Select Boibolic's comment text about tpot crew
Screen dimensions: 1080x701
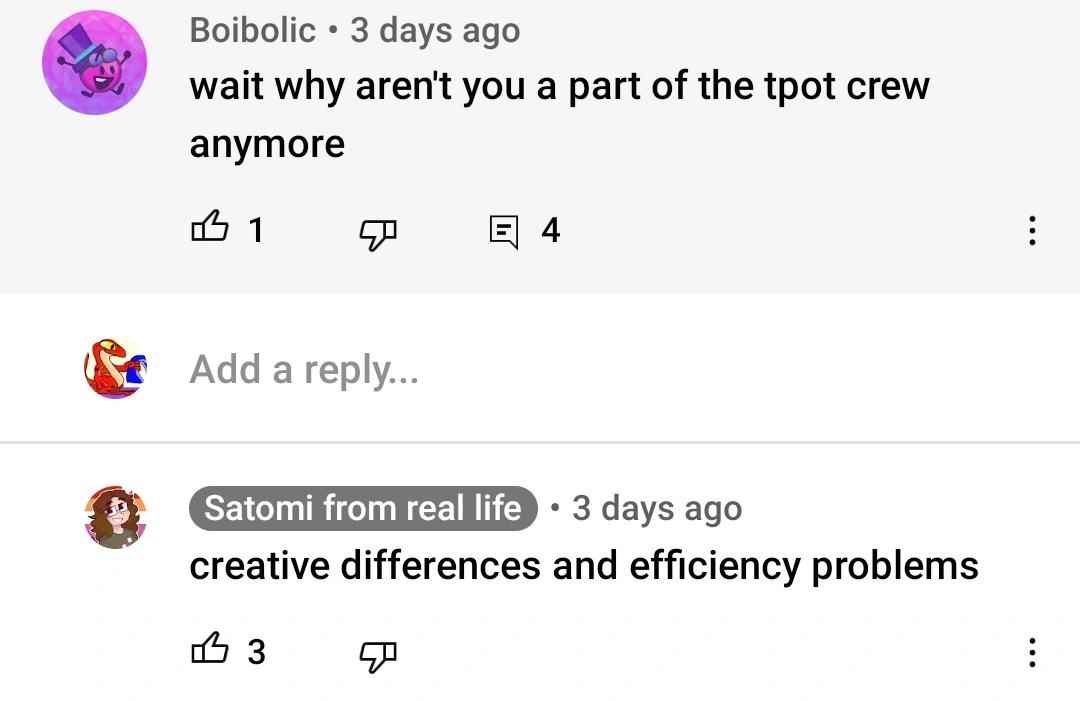tap(559, 114)
